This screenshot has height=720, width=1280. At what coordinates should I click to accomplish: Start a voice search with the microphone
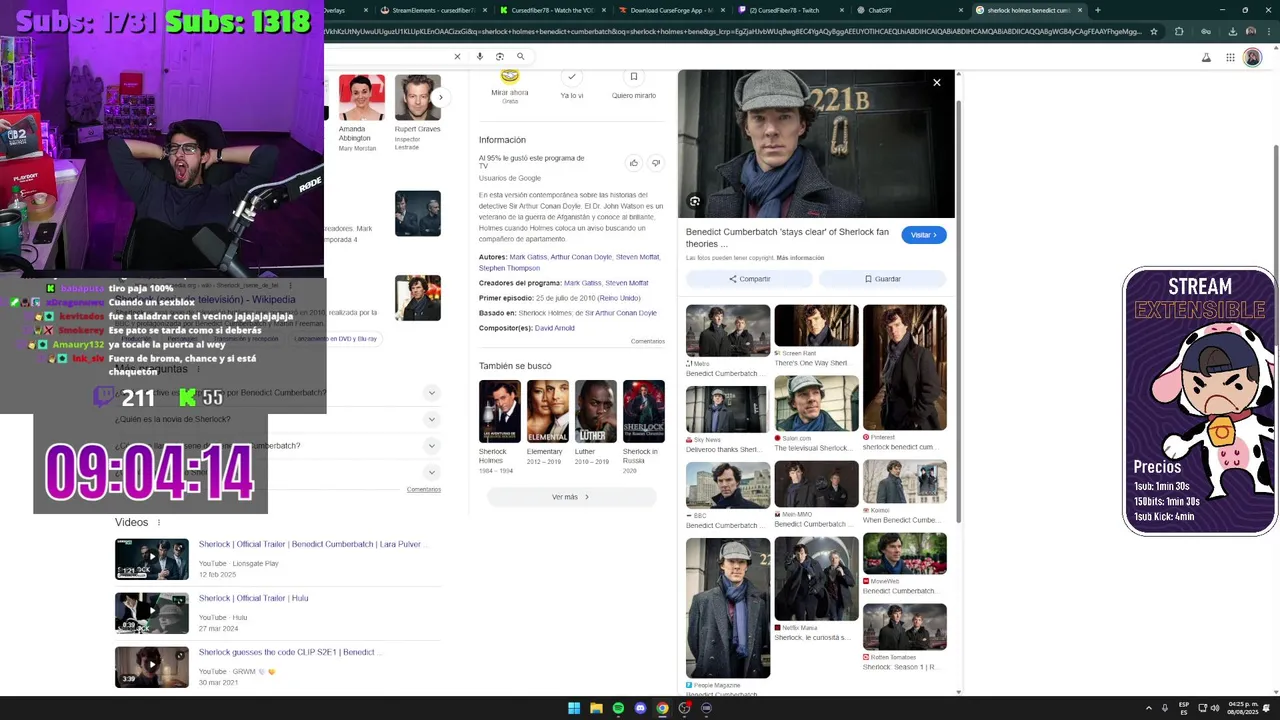click(x=480, y=57)
